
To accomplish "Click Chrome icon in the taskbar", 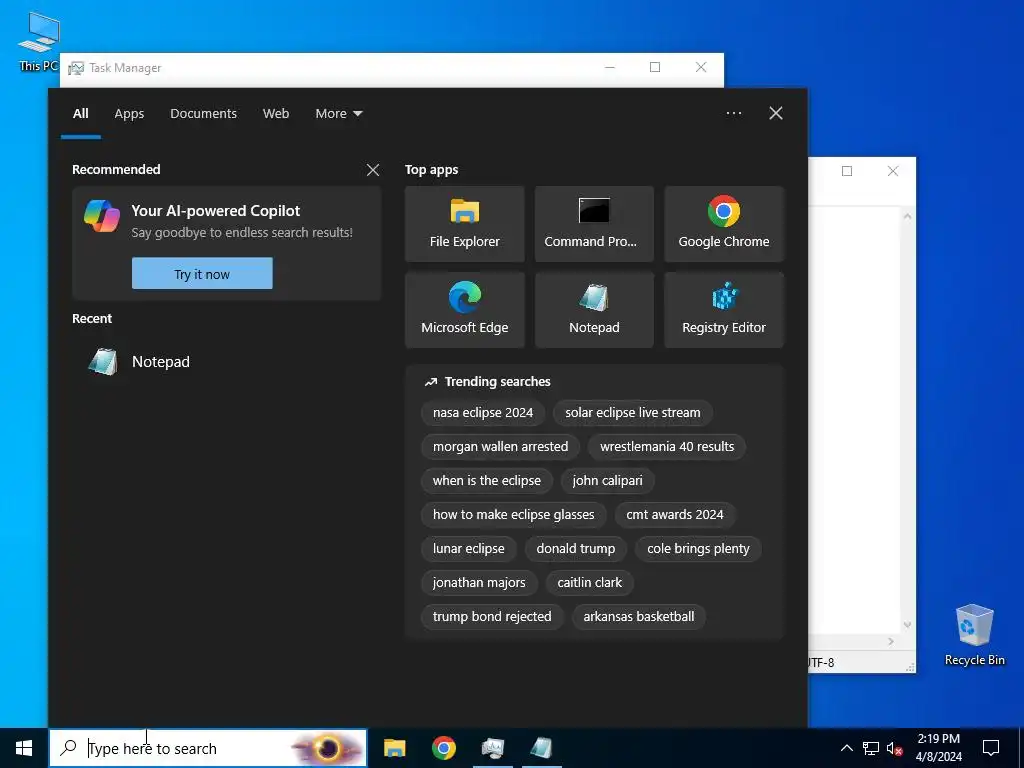I will point(443,748).
